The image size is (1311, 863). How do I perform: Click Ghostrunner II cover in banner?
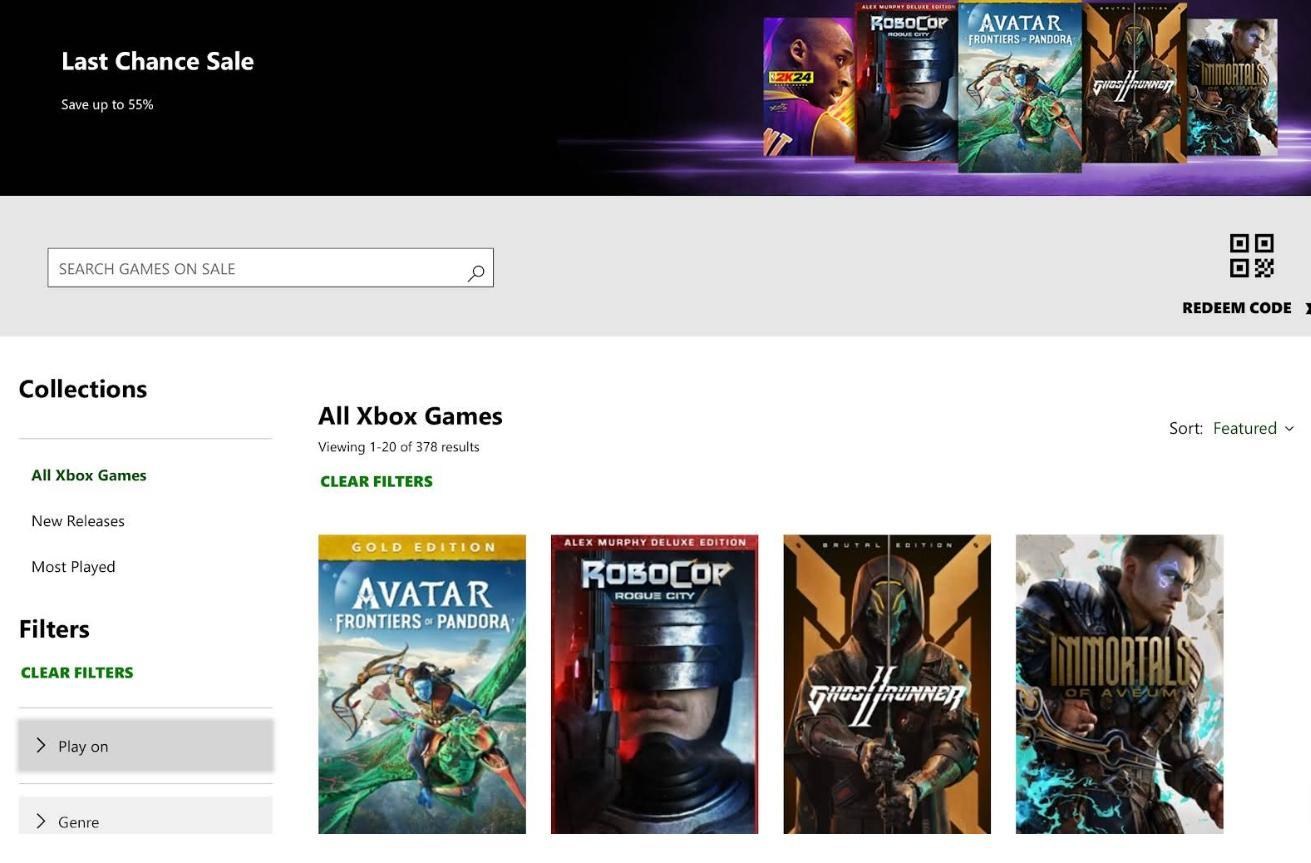click(x=1134, y=84)
